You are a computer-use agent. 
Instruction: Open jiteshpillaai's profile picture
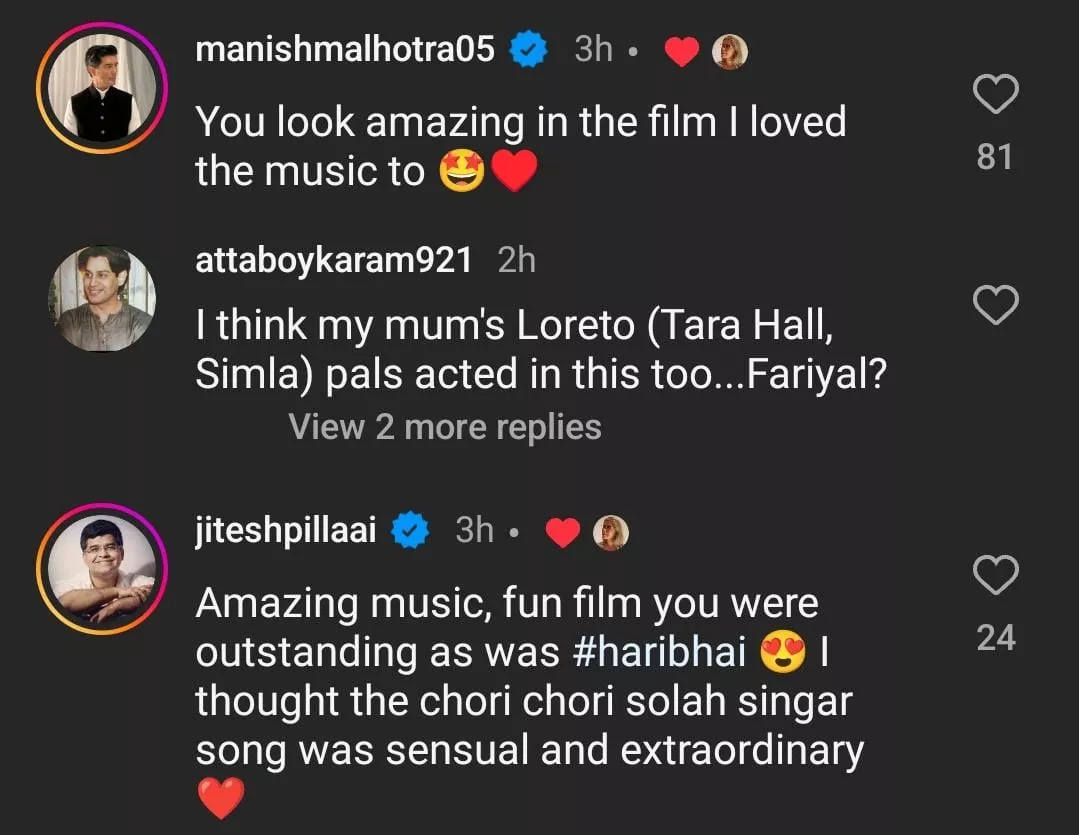coord(102,568)
